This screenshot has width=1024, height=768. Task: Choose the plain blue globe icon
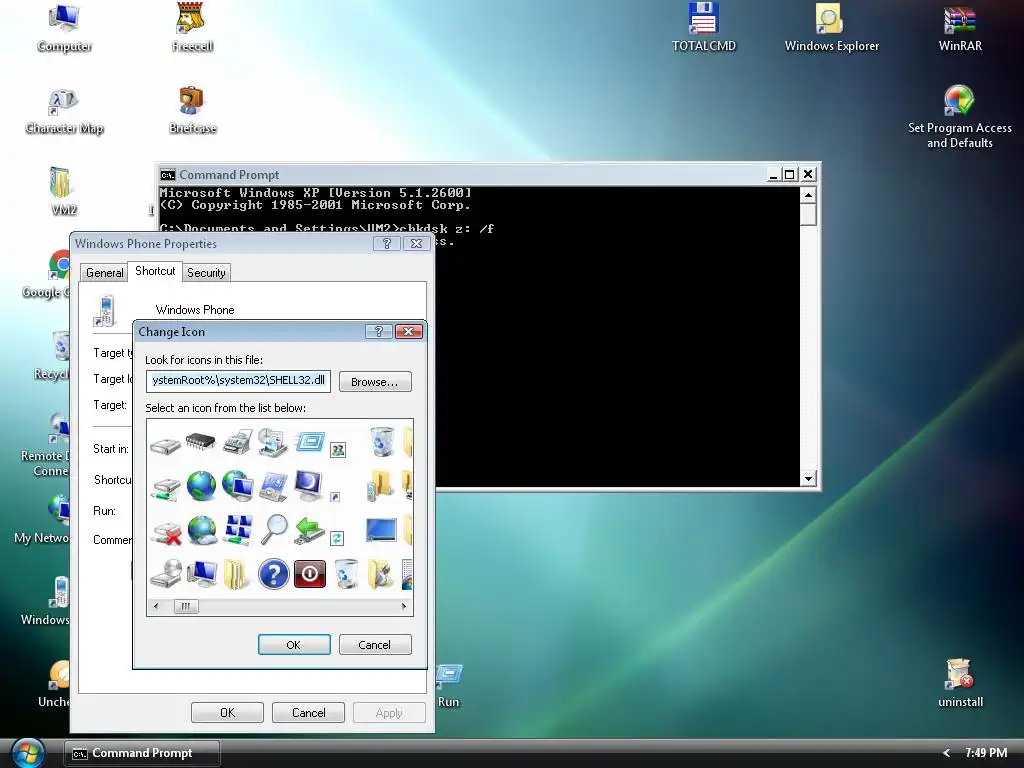(201, 486)
